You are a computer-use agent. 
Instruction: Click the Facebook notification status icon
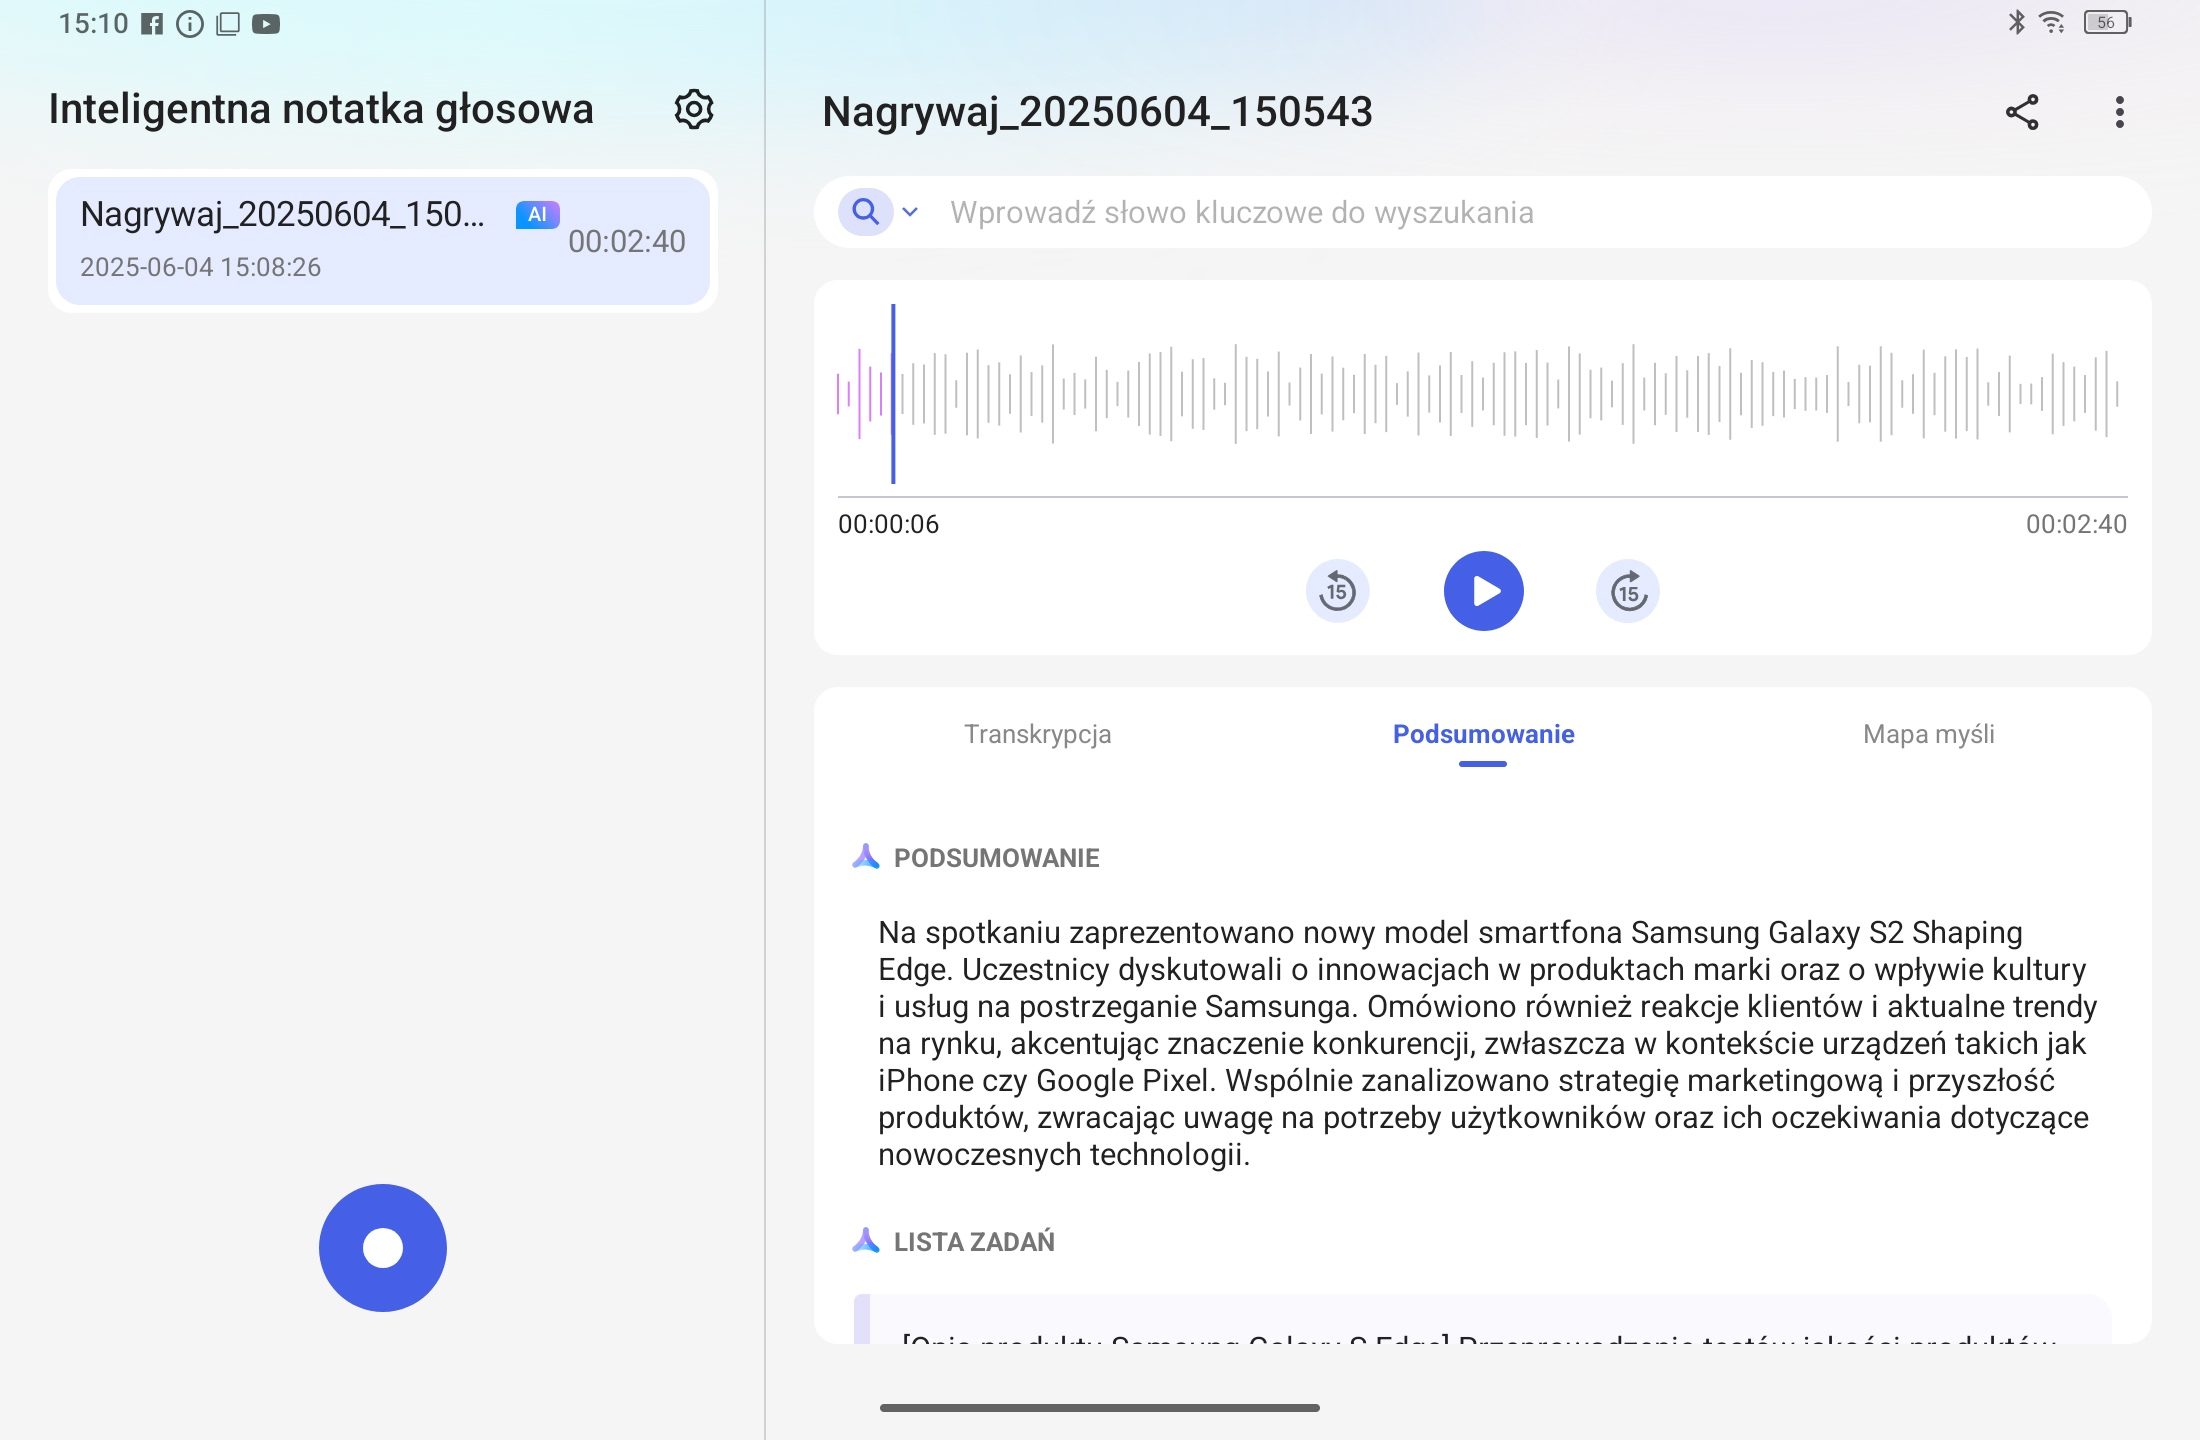point(151,24)
